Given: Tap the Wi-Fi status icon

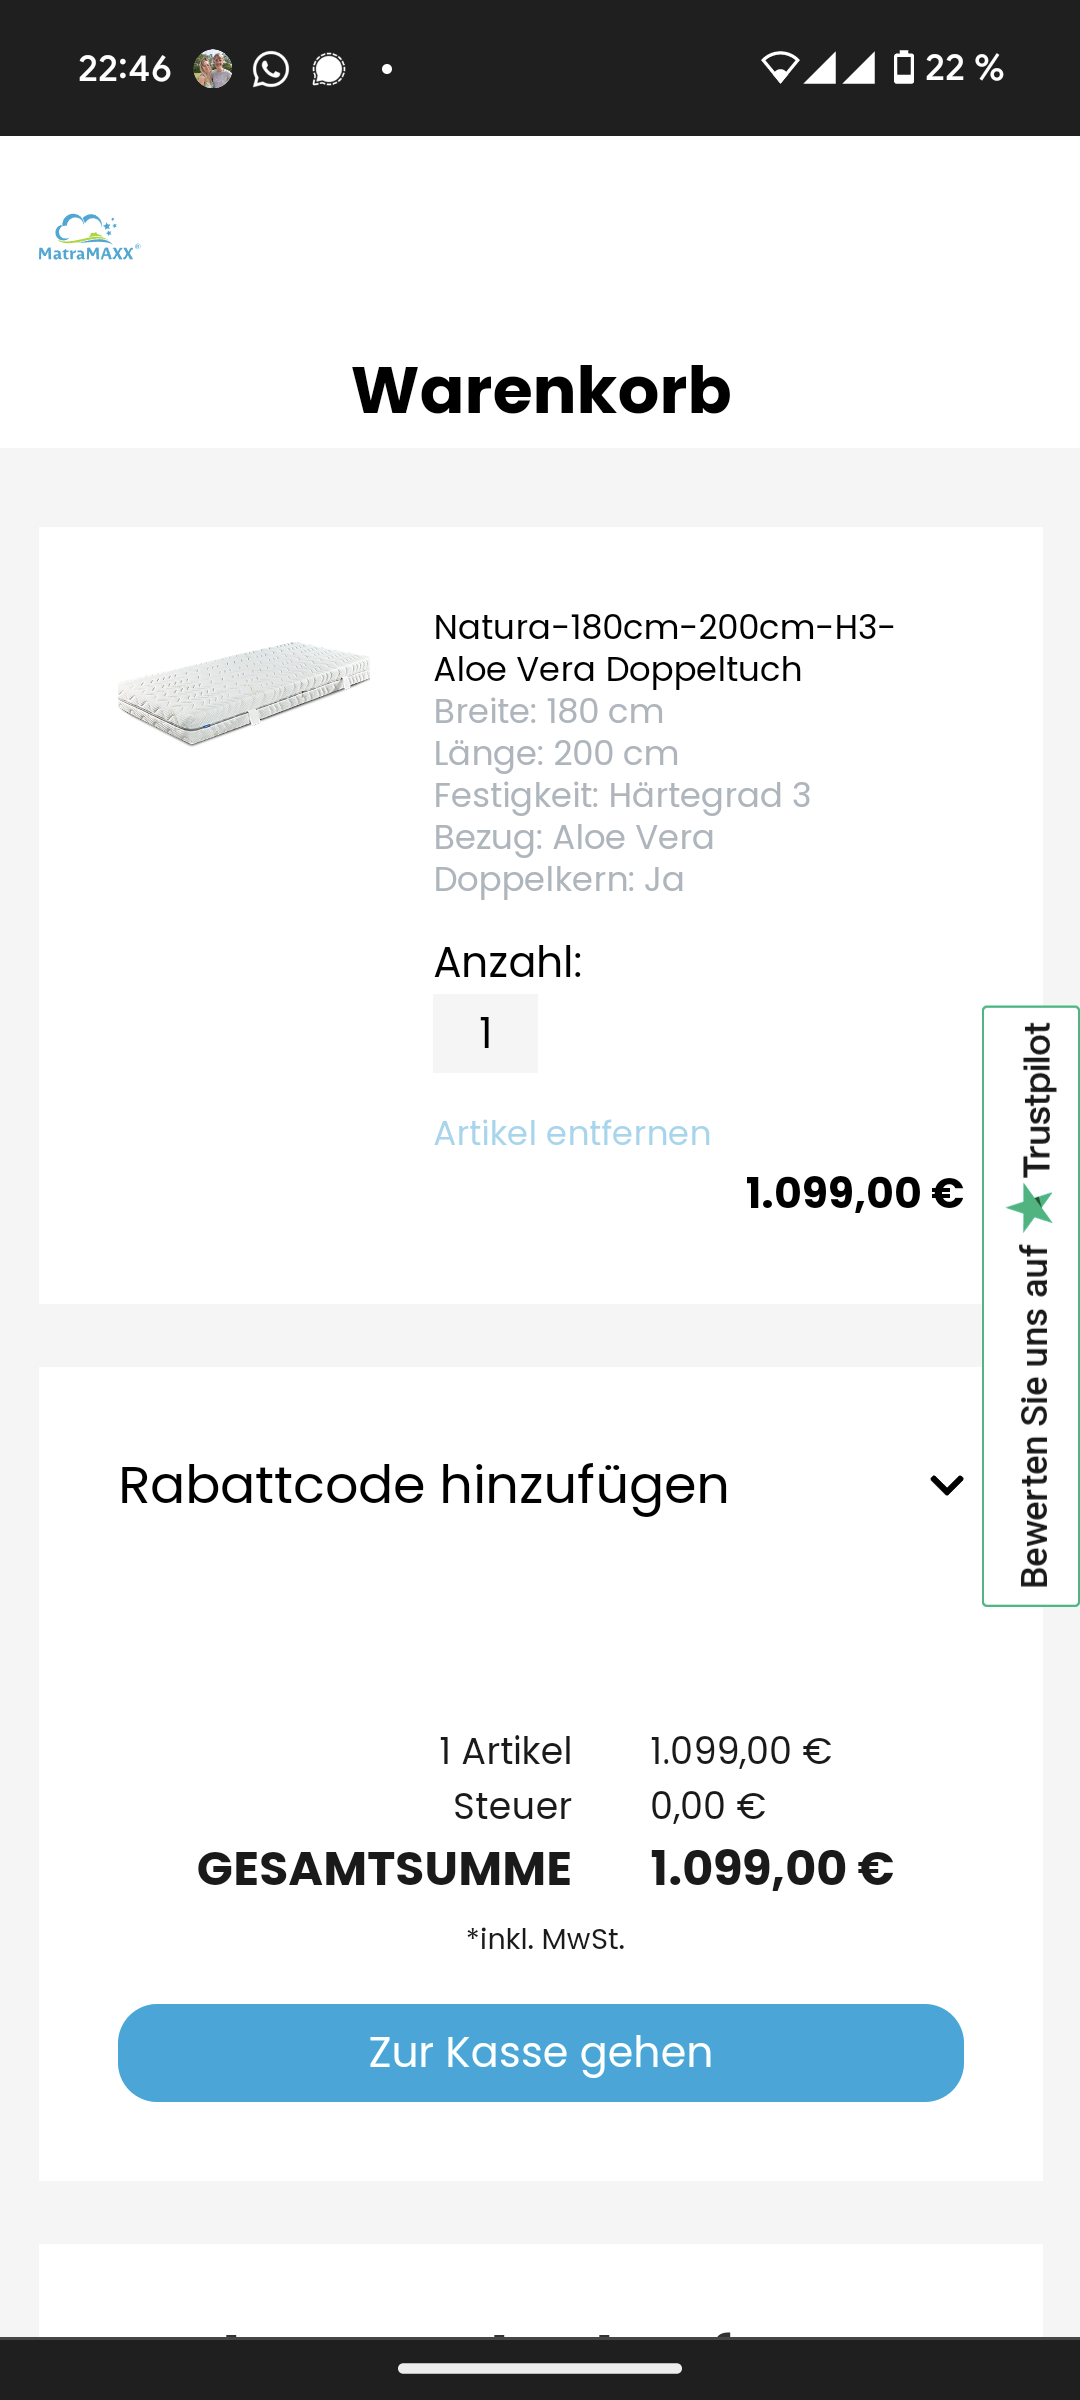Looking at the screenshot, I should 779,68.
